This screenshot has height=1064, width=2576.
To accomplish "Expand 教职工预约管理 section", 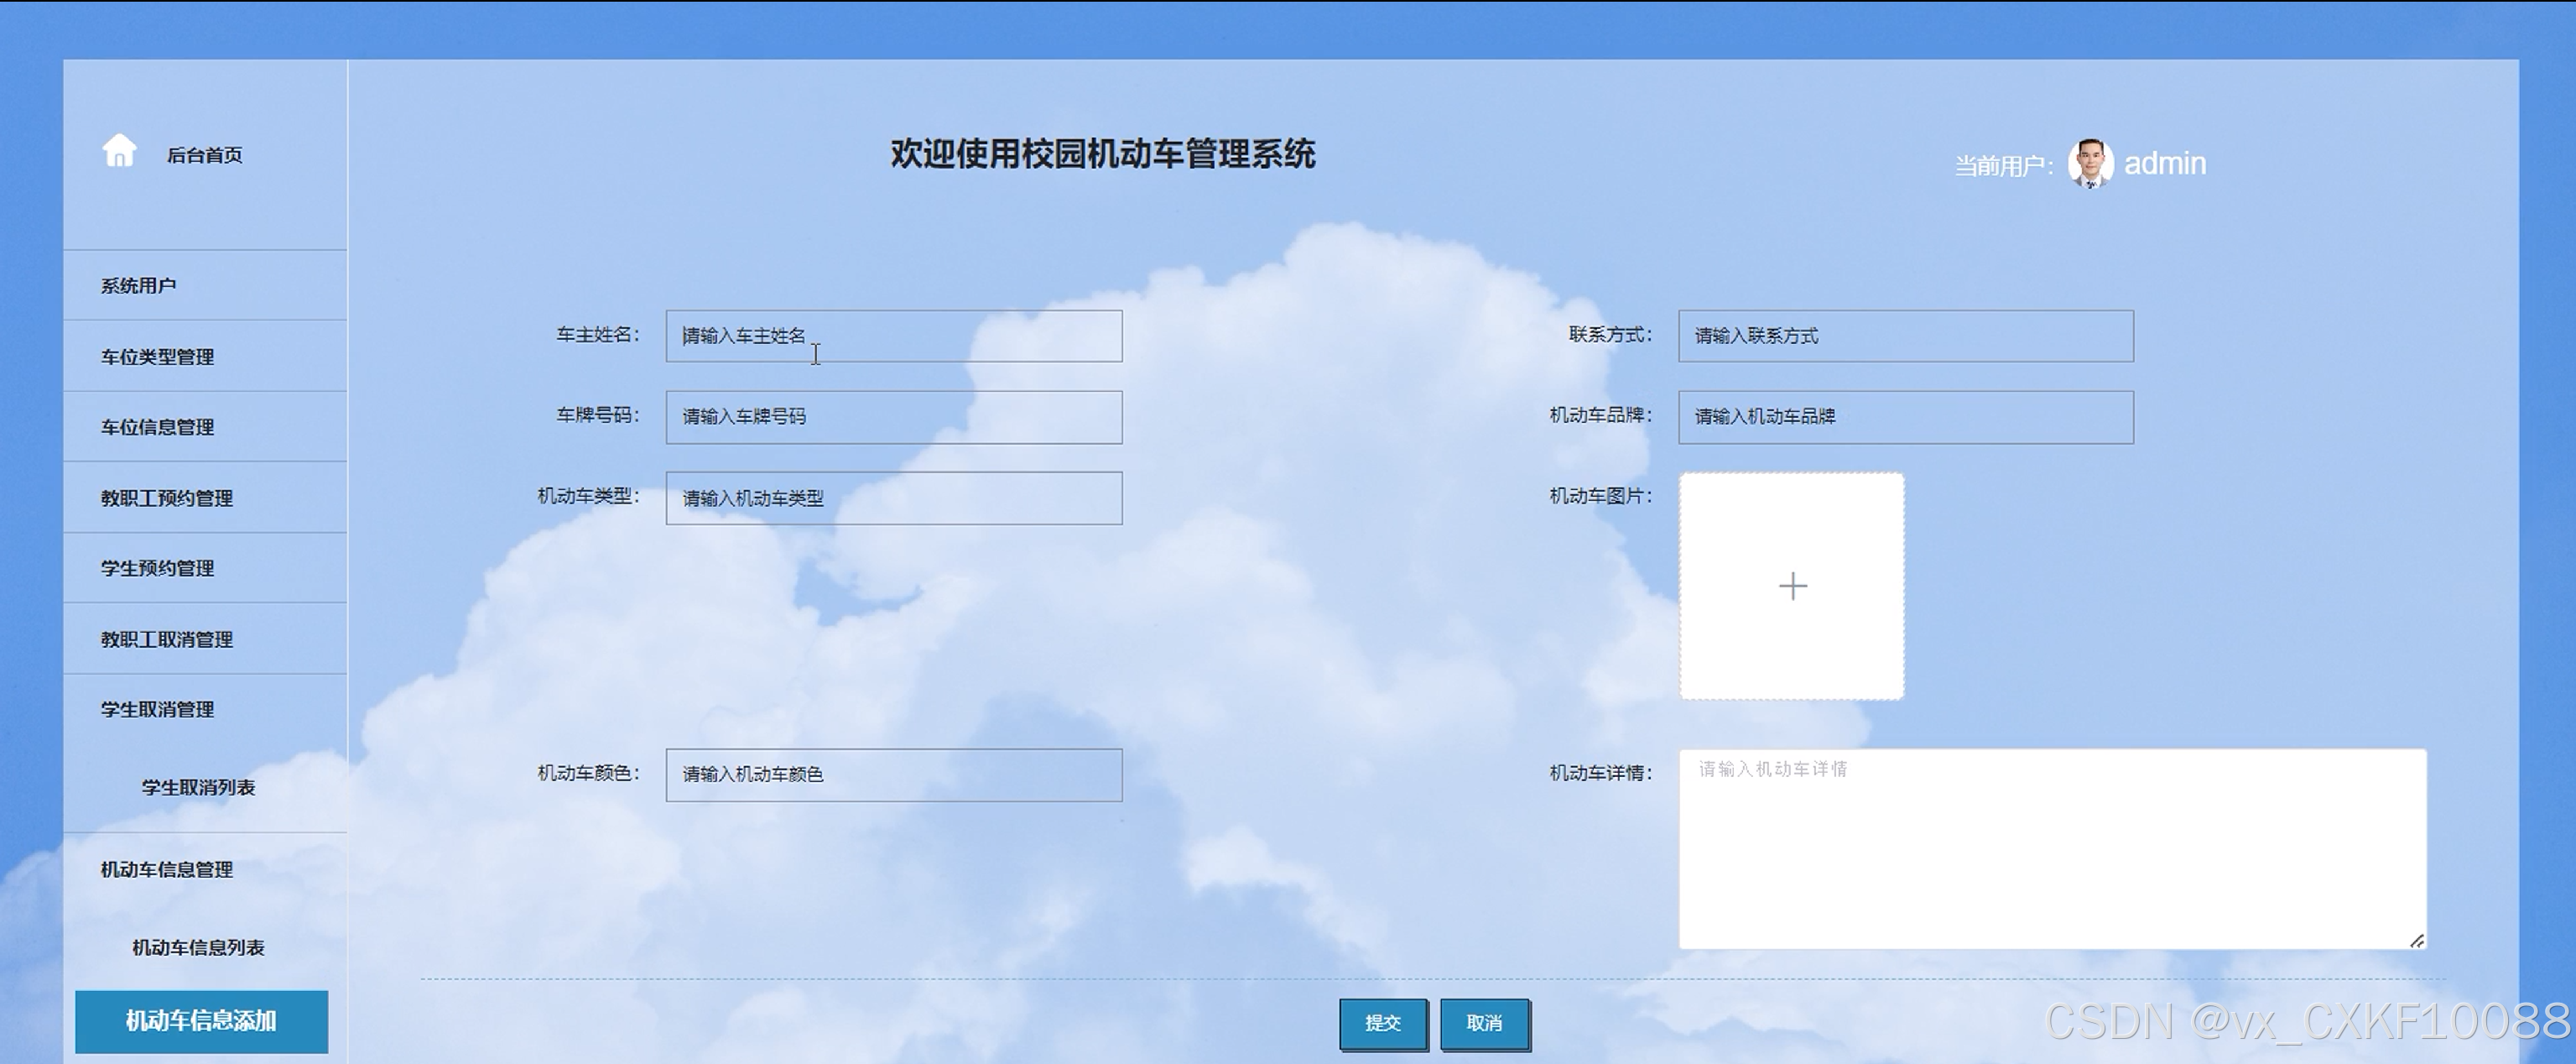I will click(166, 498).
